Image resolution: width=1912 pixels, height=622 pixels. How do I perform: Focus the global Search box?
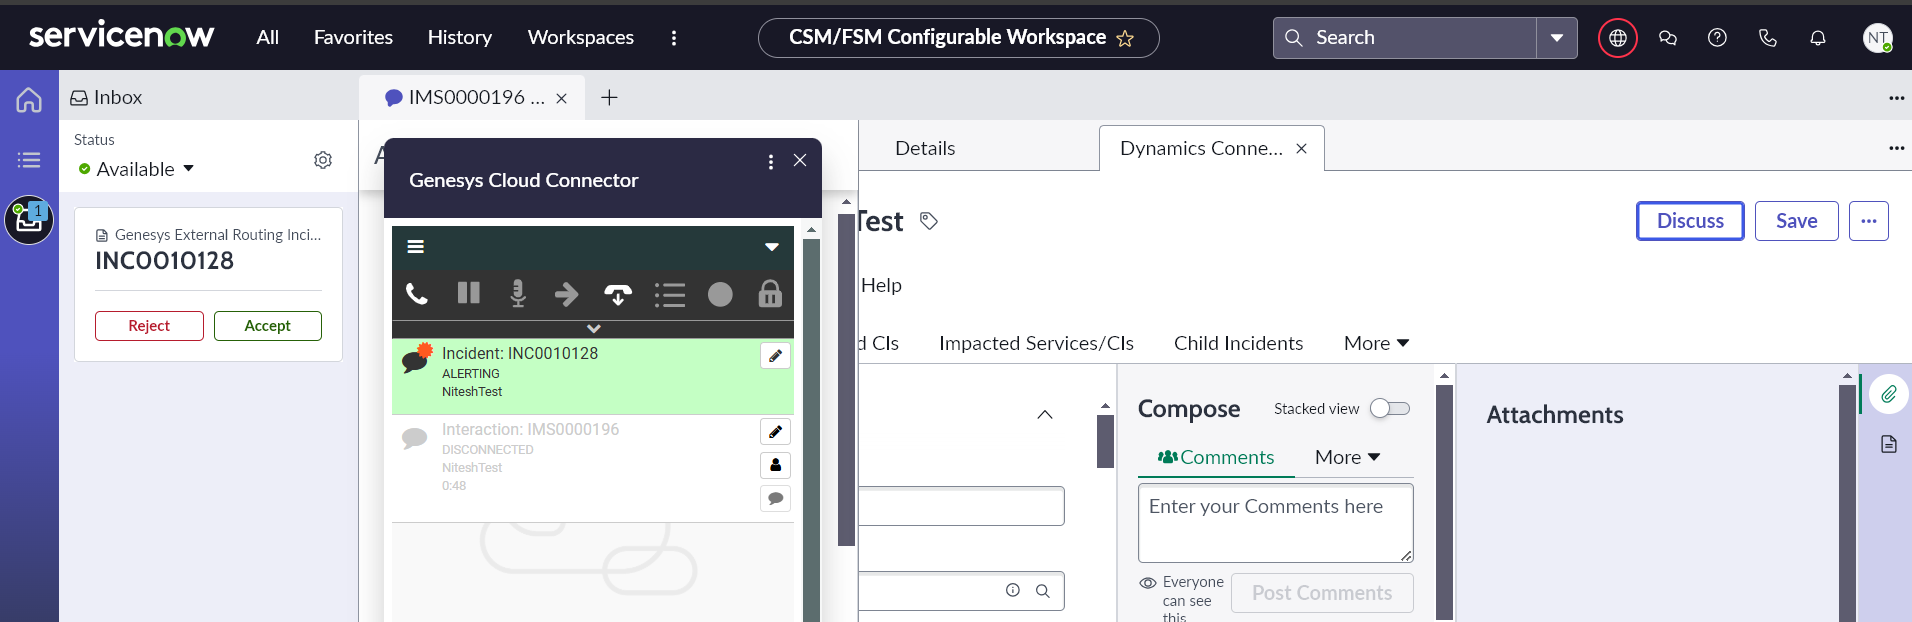[x=1405, y=38]
